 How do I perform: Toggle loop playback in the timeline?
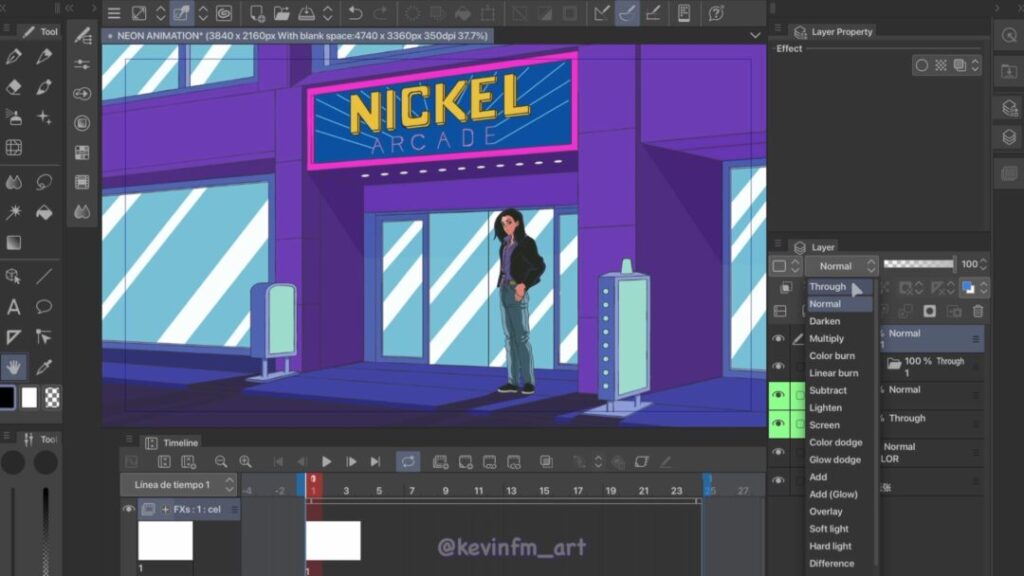407,461
